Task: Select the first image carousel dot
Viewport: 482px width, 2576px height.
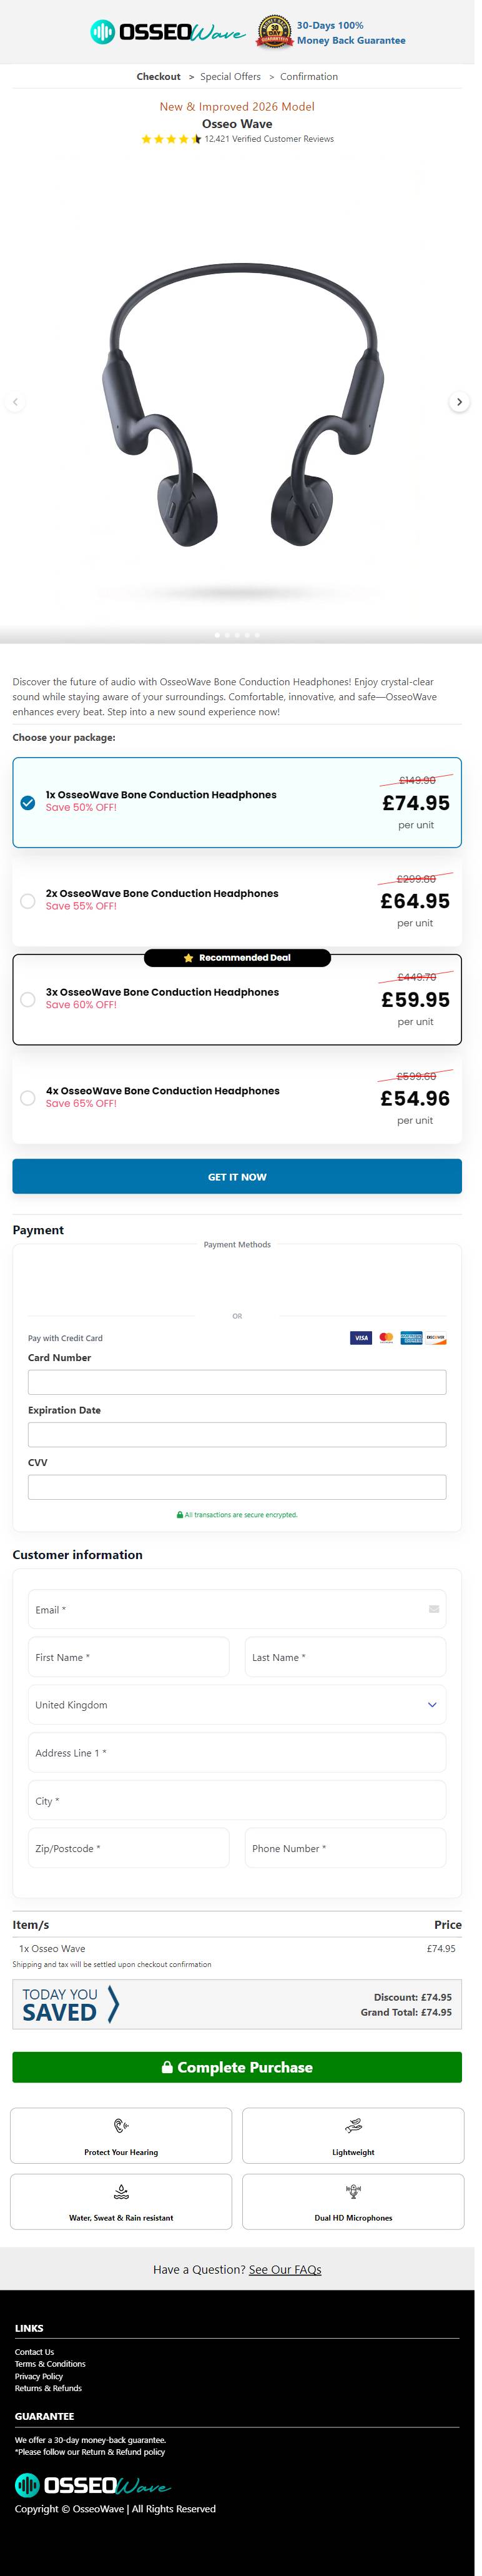Action: pyautogui.click(x=217, y=635)
